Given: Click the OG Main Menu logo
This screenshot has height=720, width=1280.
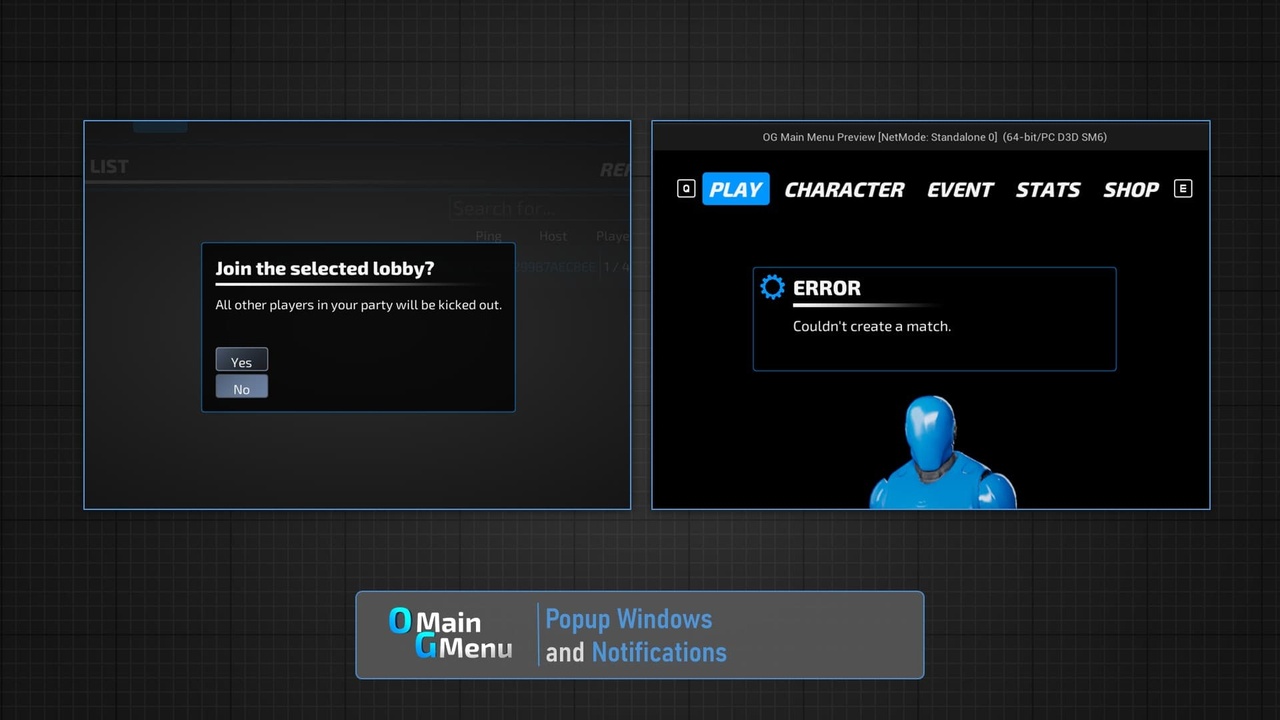Looking at the screenshot, I should click(450, 635).
